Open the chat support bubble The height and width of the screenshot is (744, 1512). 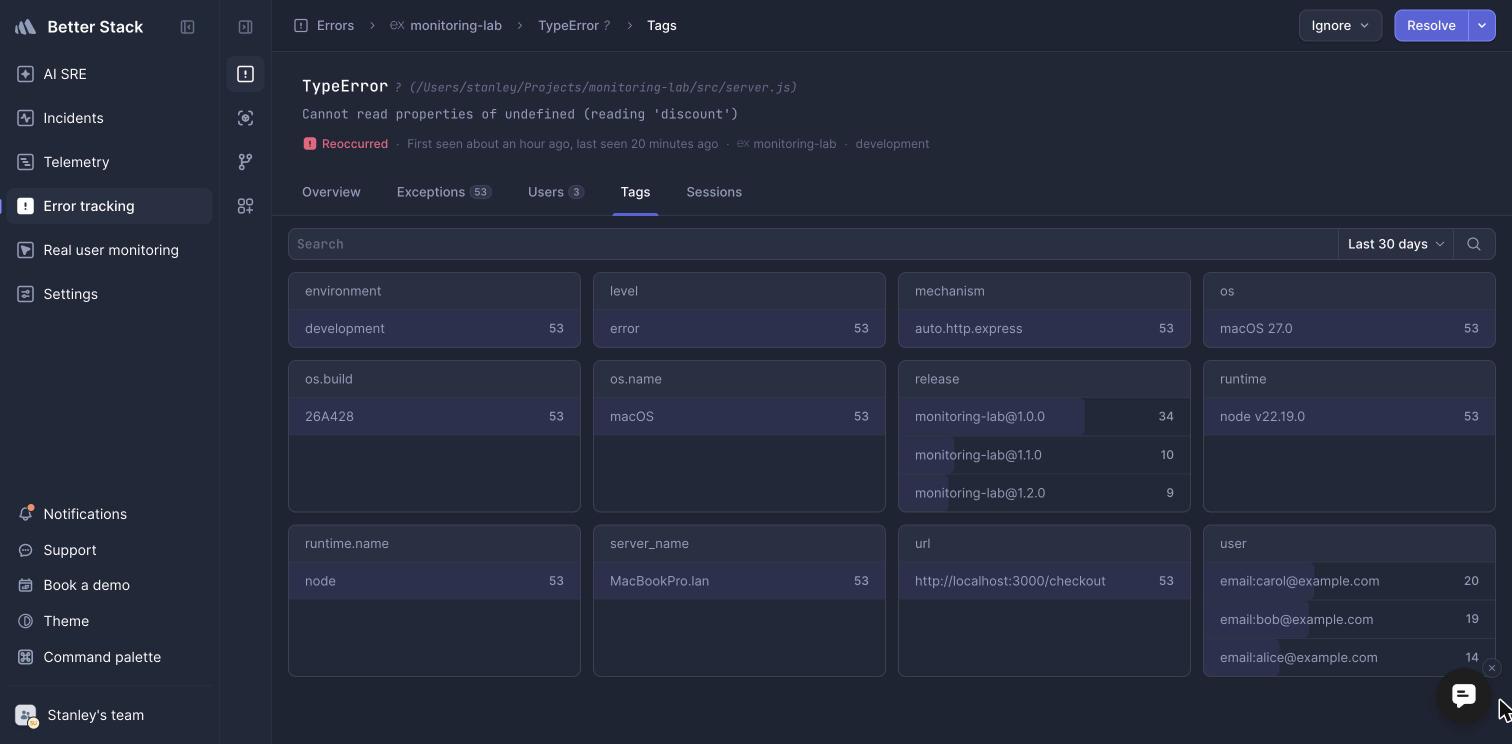1463,695
